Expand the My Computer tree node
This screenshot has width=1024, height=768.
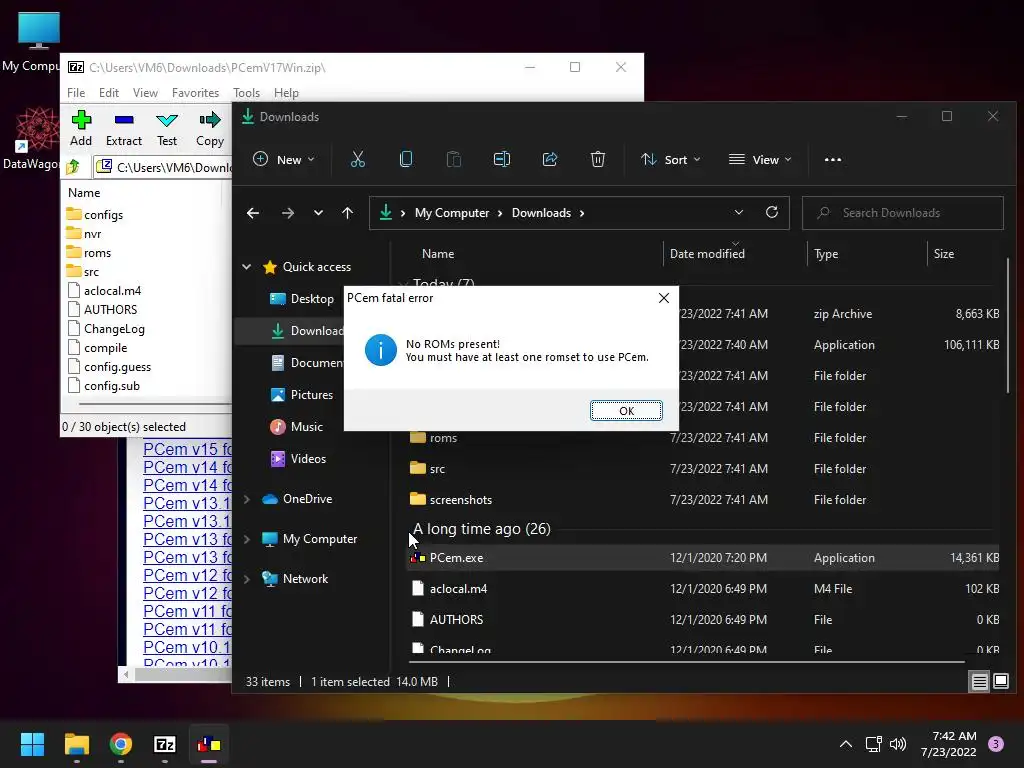click(x=247, y=539)
